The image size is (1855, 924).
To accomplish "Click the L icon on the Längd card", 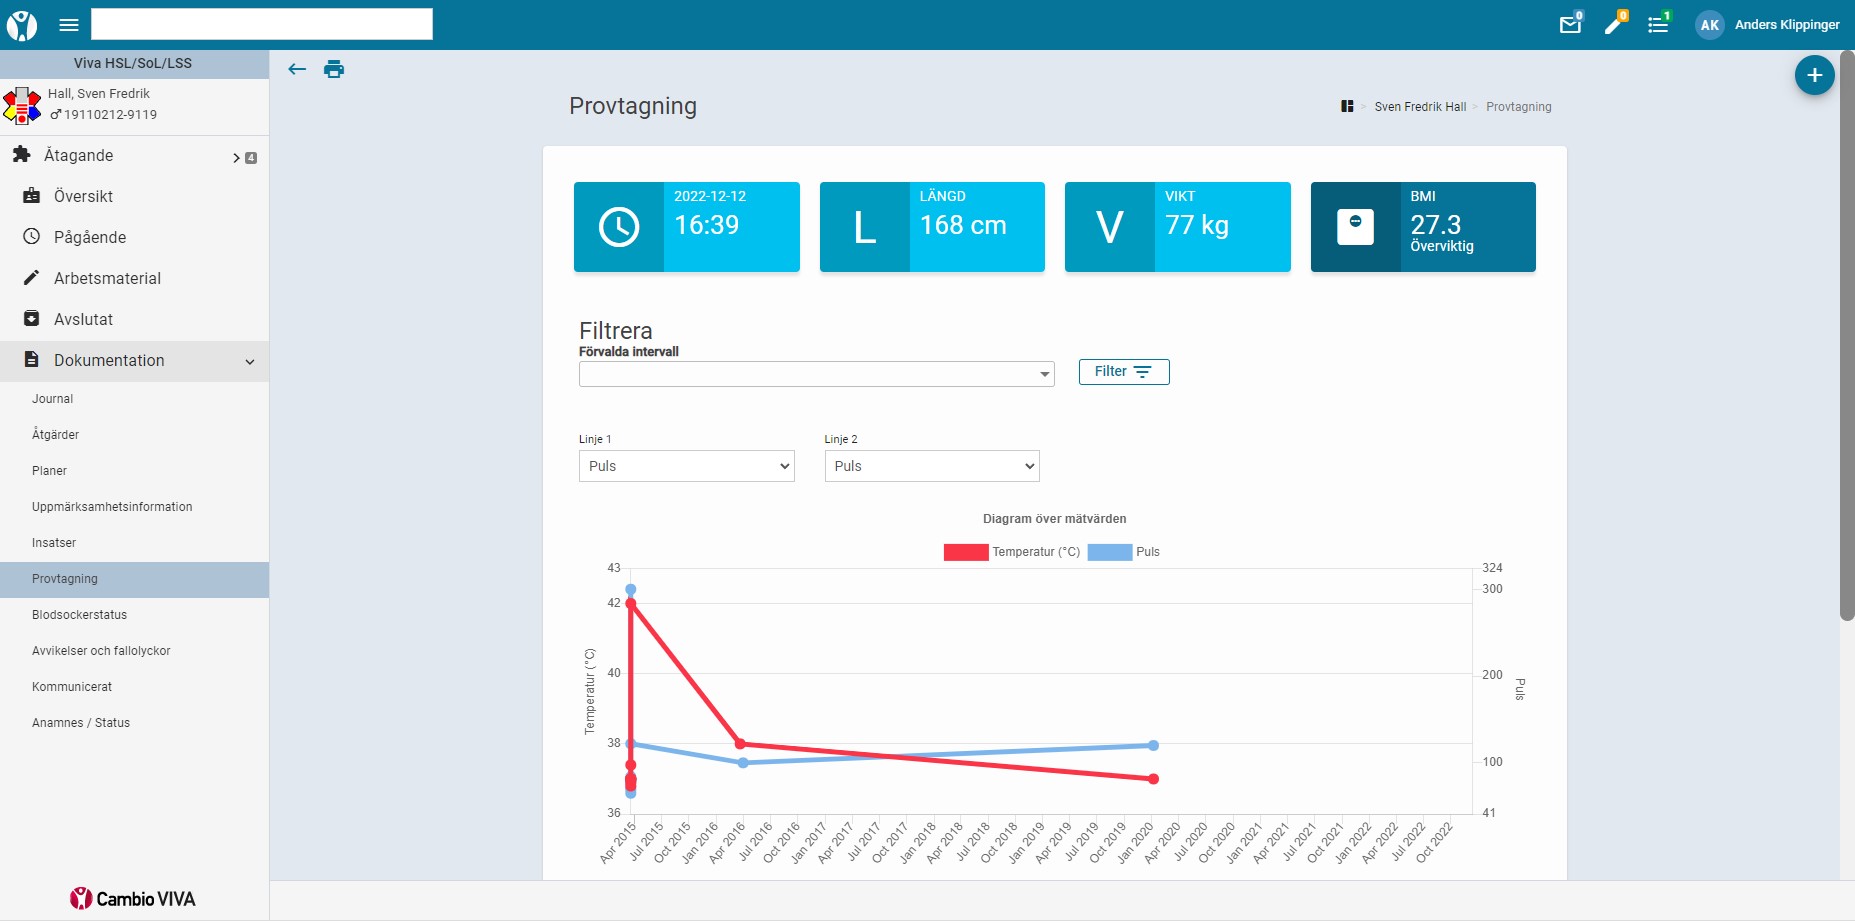I will pos(865,227).
